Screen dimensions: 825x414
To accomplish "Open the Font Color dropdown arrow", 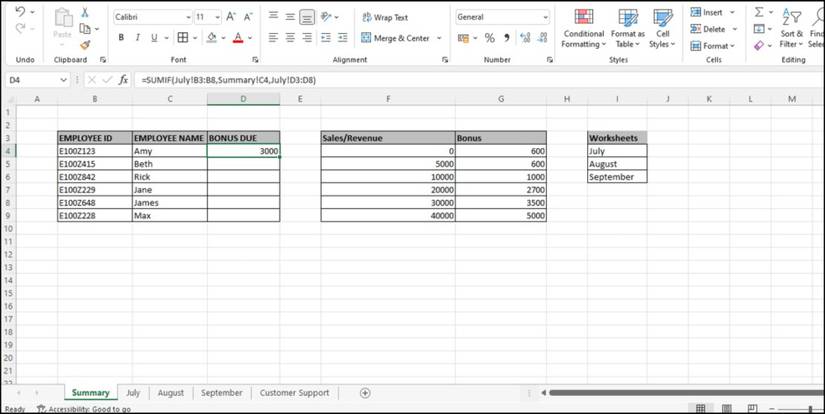I will click(x=250, y=38).
